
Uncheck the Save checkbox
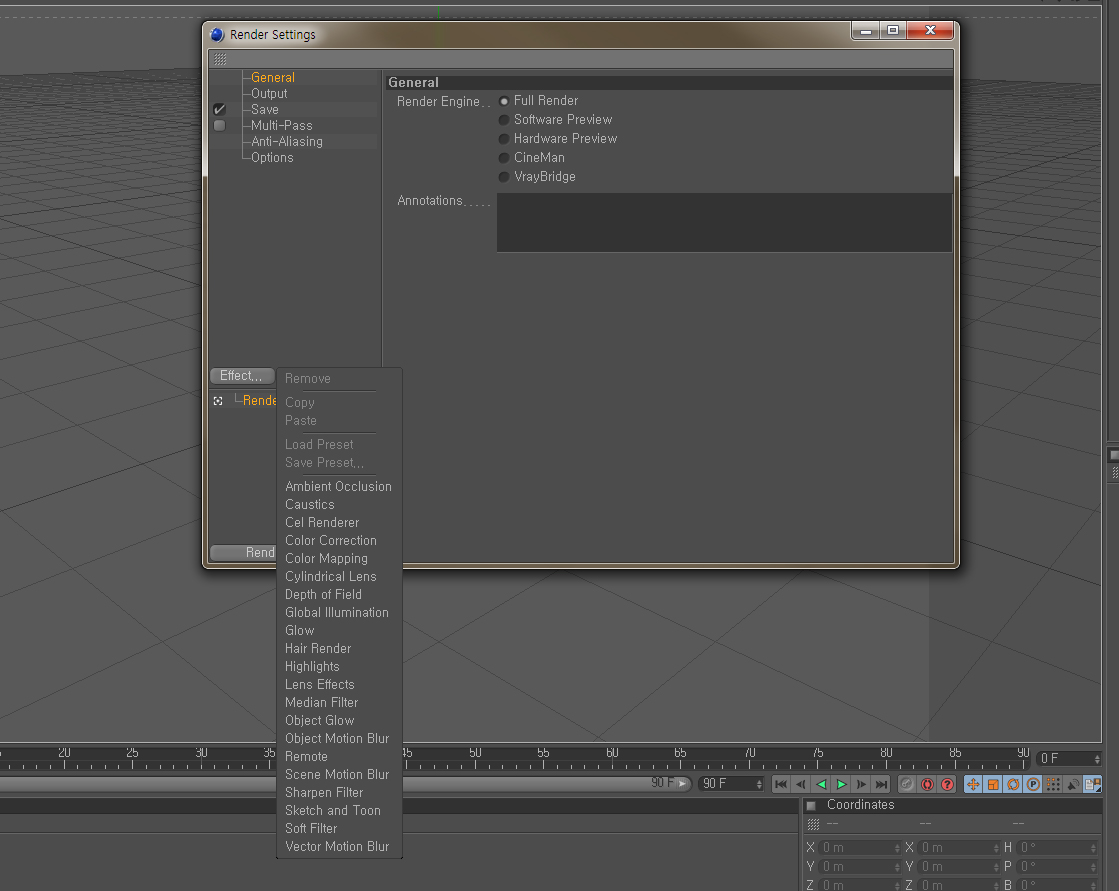tap(220, 109)
